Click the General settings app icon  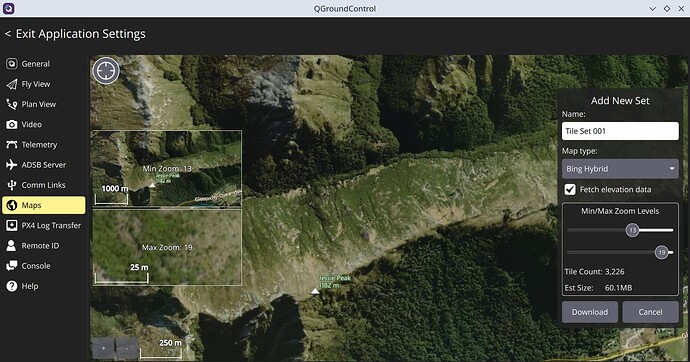(x=11, y=64)
